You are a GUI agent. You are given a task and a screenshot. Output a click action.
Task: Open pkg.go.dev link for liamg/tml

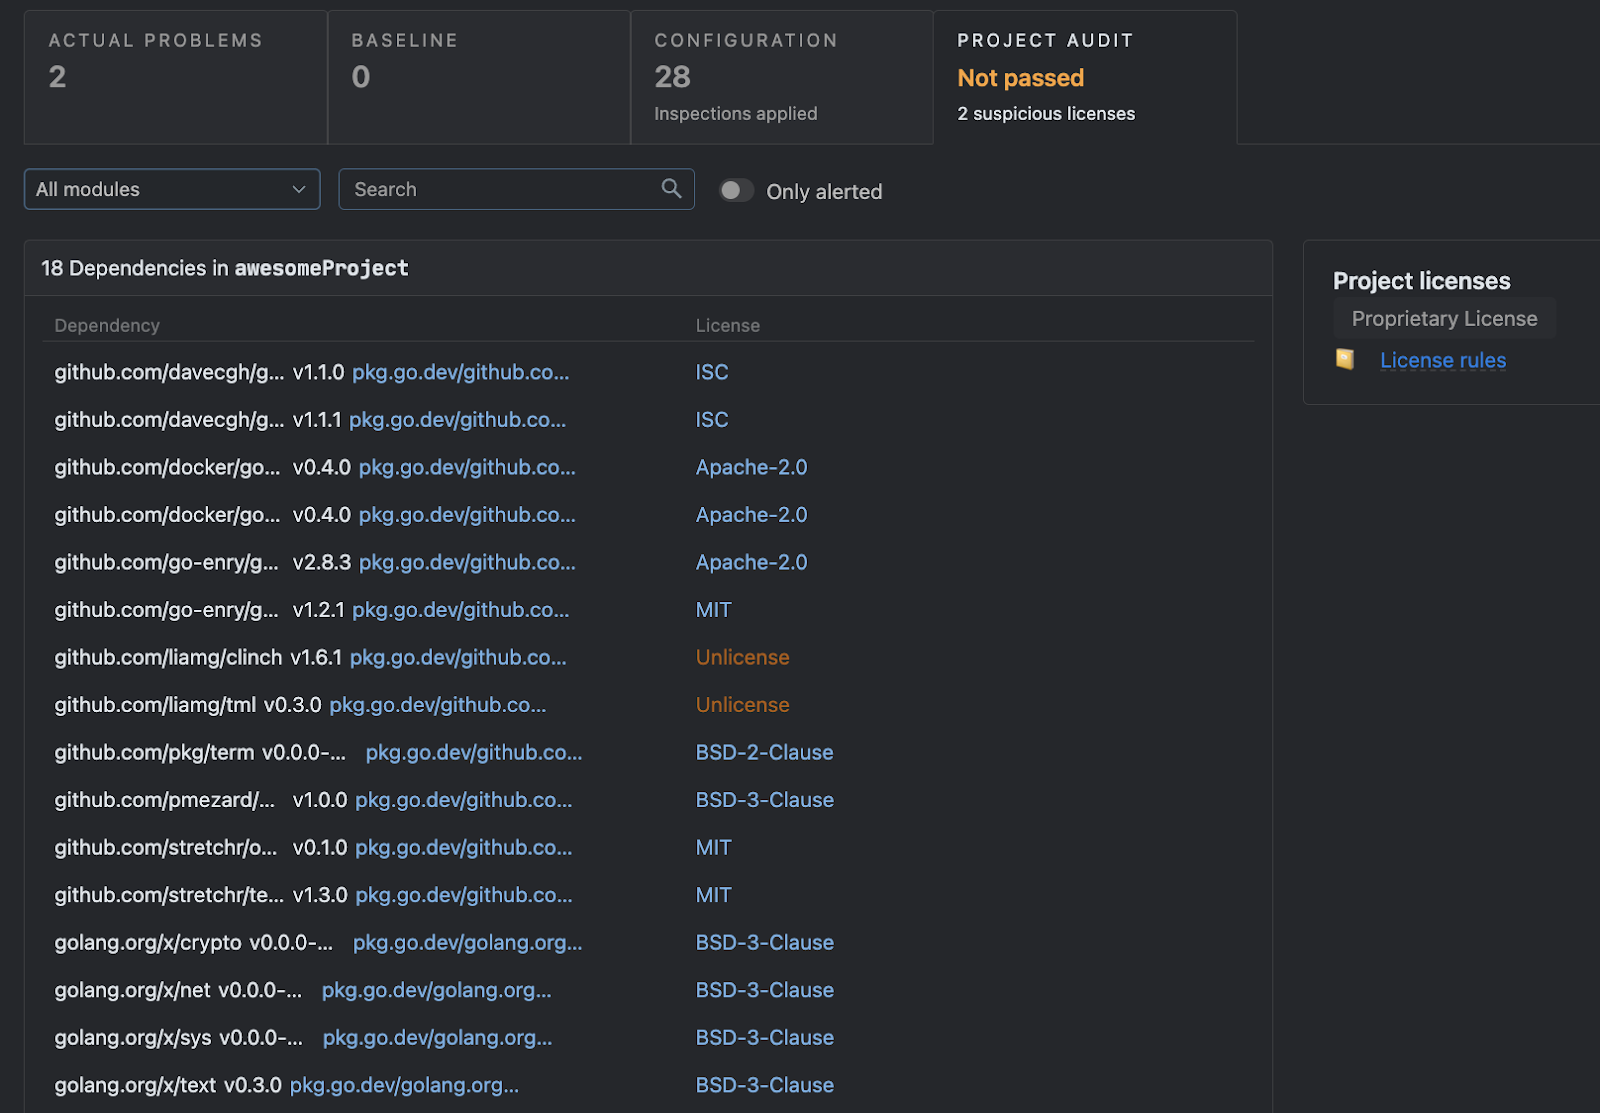click(438, 705)
